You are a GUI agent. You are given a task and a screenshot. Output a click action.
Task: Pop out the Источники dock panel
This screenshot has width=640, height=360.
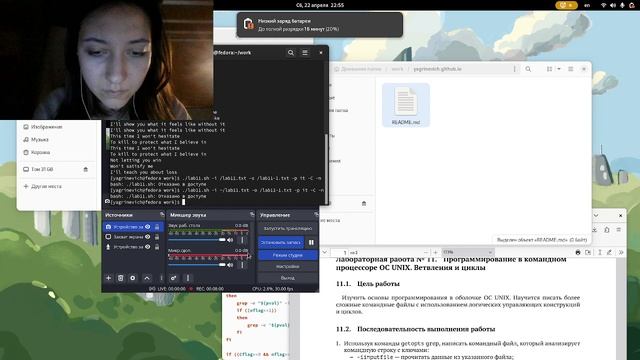point(162,215)
